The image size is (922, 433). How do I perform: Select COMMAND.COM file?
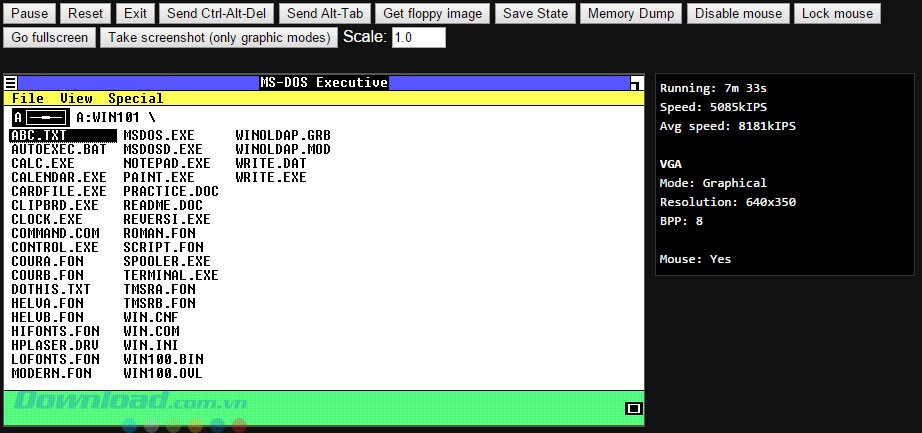(55, 233)
